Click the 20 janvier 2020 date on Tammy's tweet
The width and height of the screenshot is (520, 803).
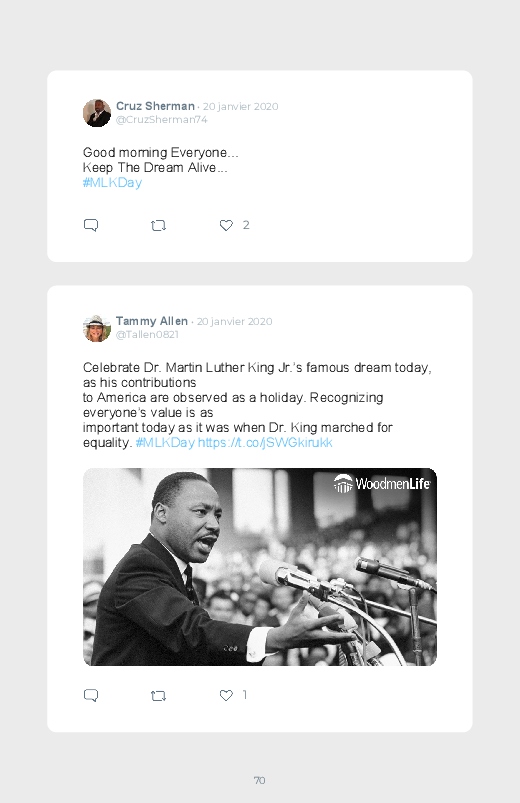pyautogui.click(x=234, y=322)
